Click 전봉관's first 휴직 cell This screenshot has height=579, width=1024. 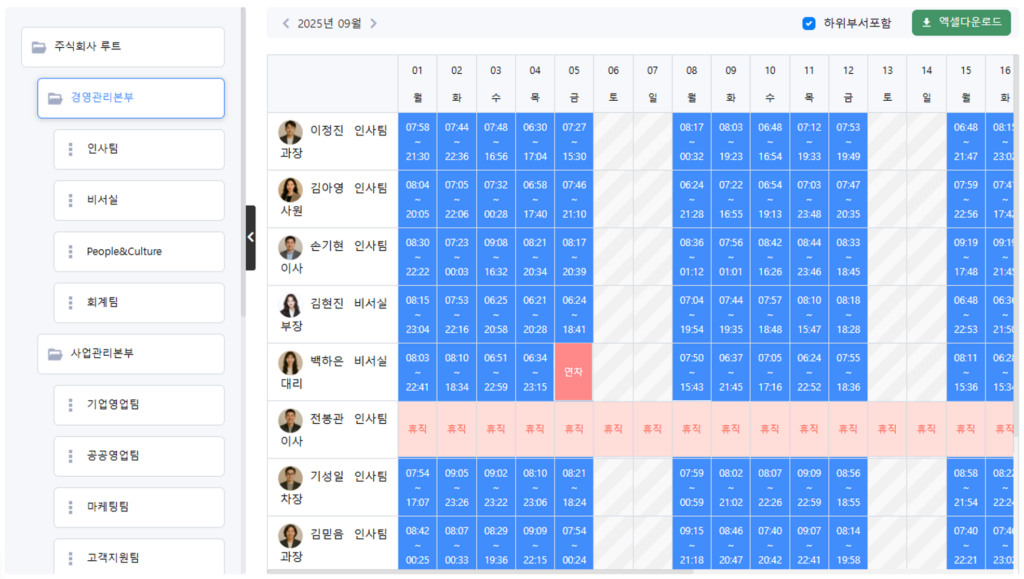point(417,429)
